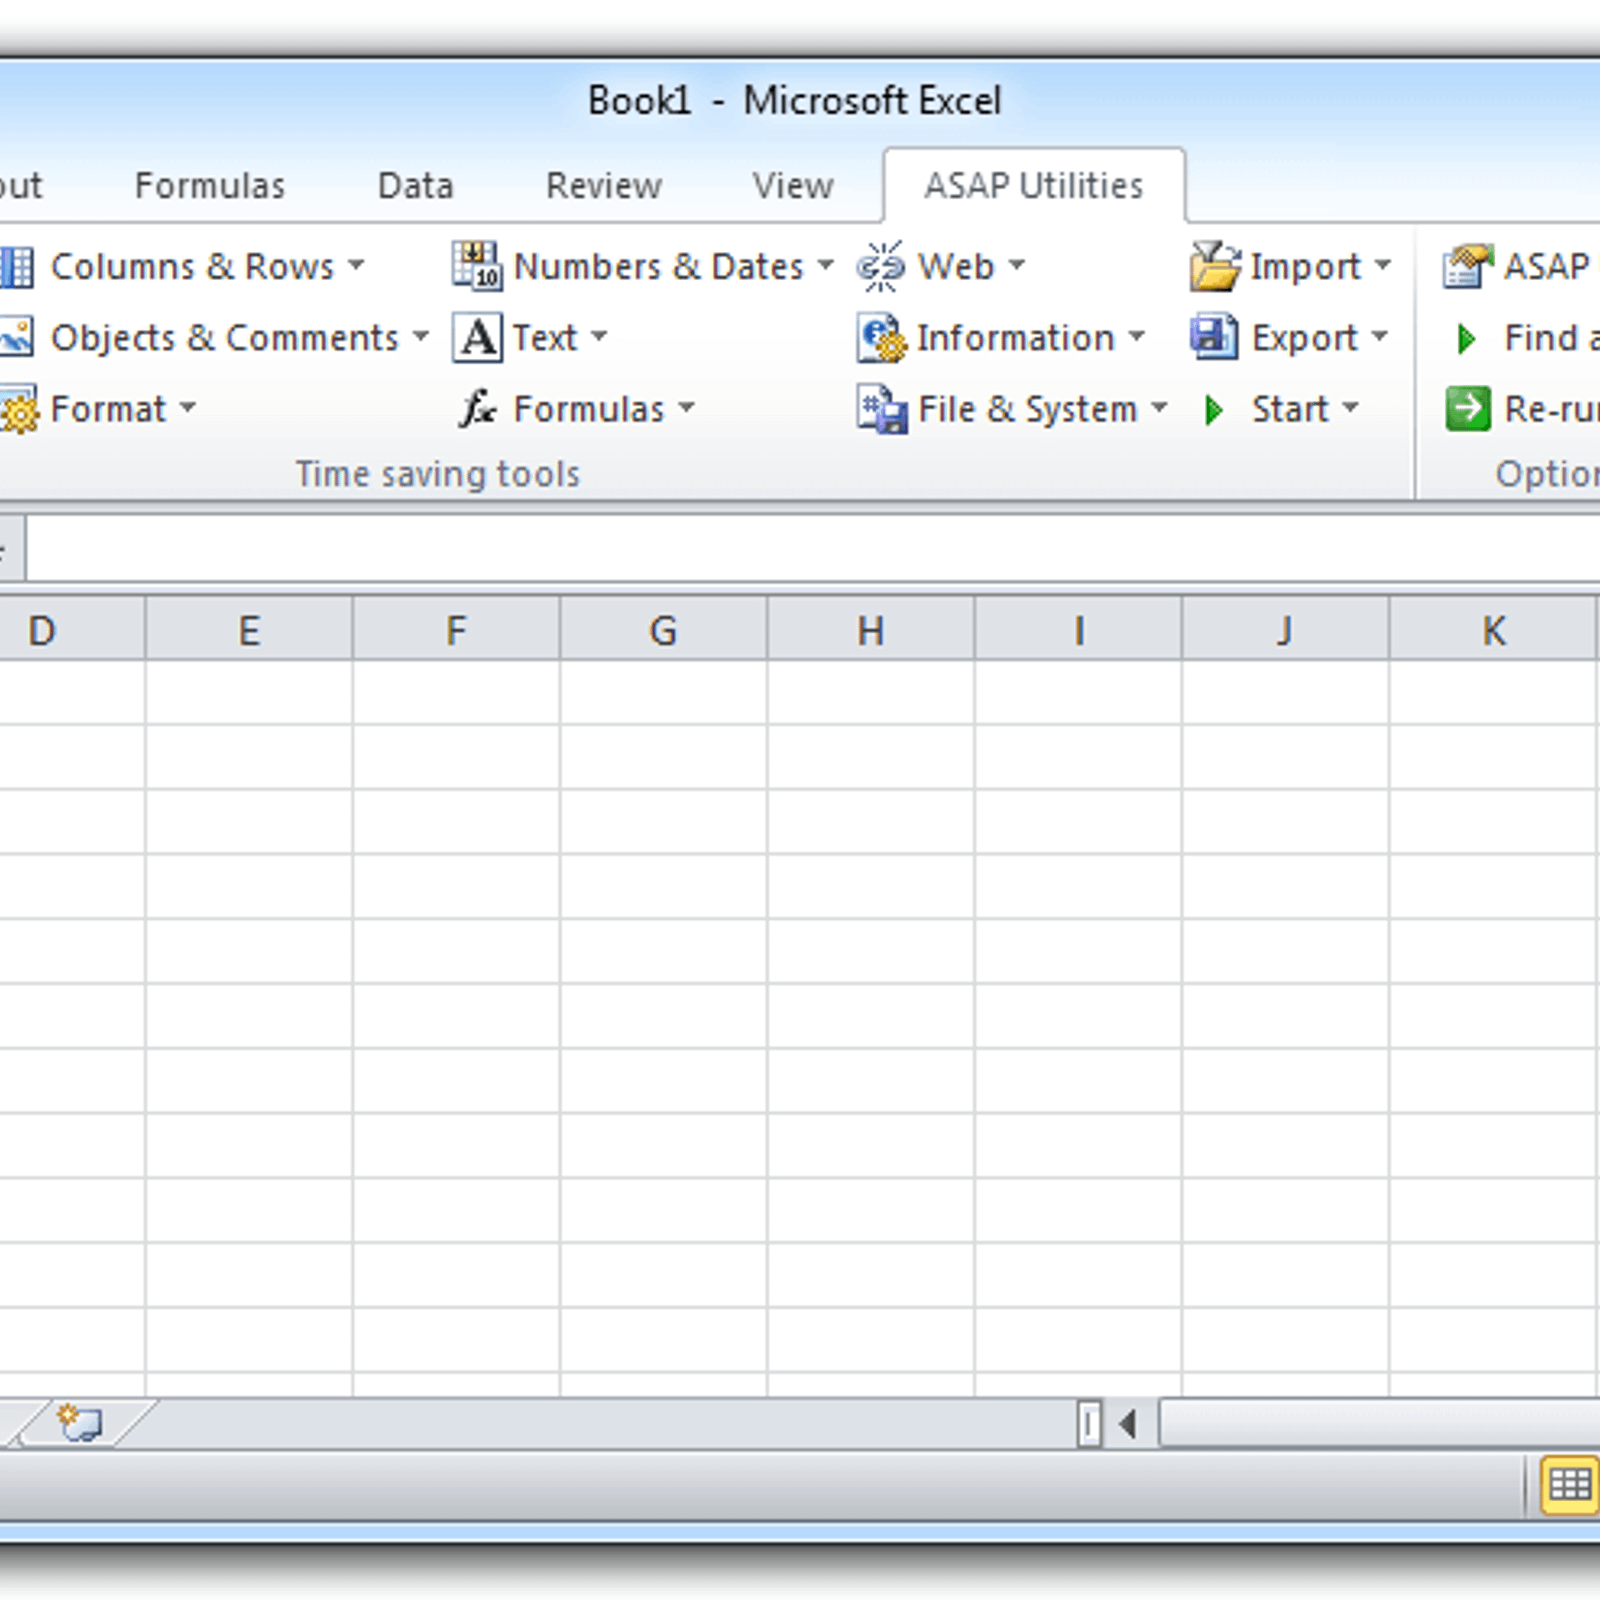Switch to the Formulas ribbon tab
The width and height of the screenshot is (1600, 1600).
pos(210,186)
